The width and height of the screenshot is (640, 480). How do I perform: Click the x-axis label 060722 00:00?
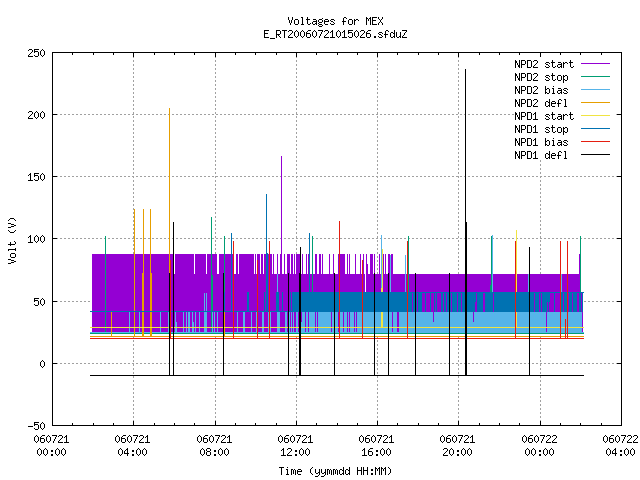point(539,446)
